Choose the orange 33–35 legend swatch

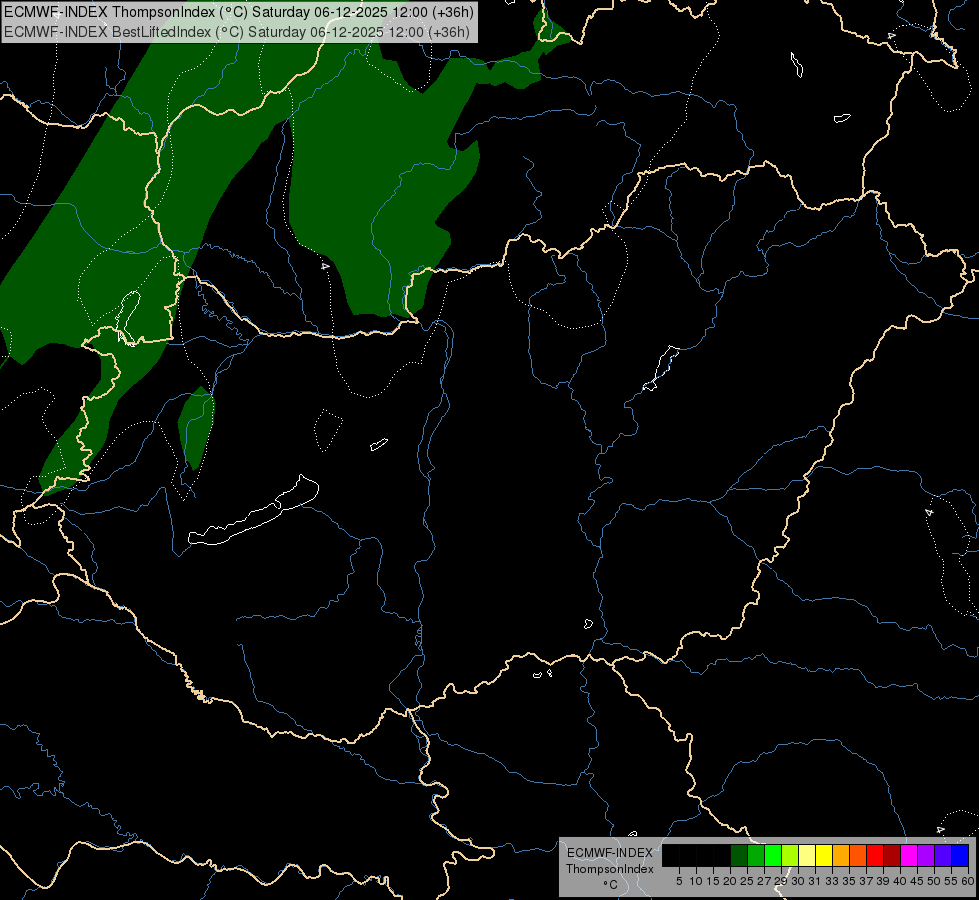coord(841,855)
